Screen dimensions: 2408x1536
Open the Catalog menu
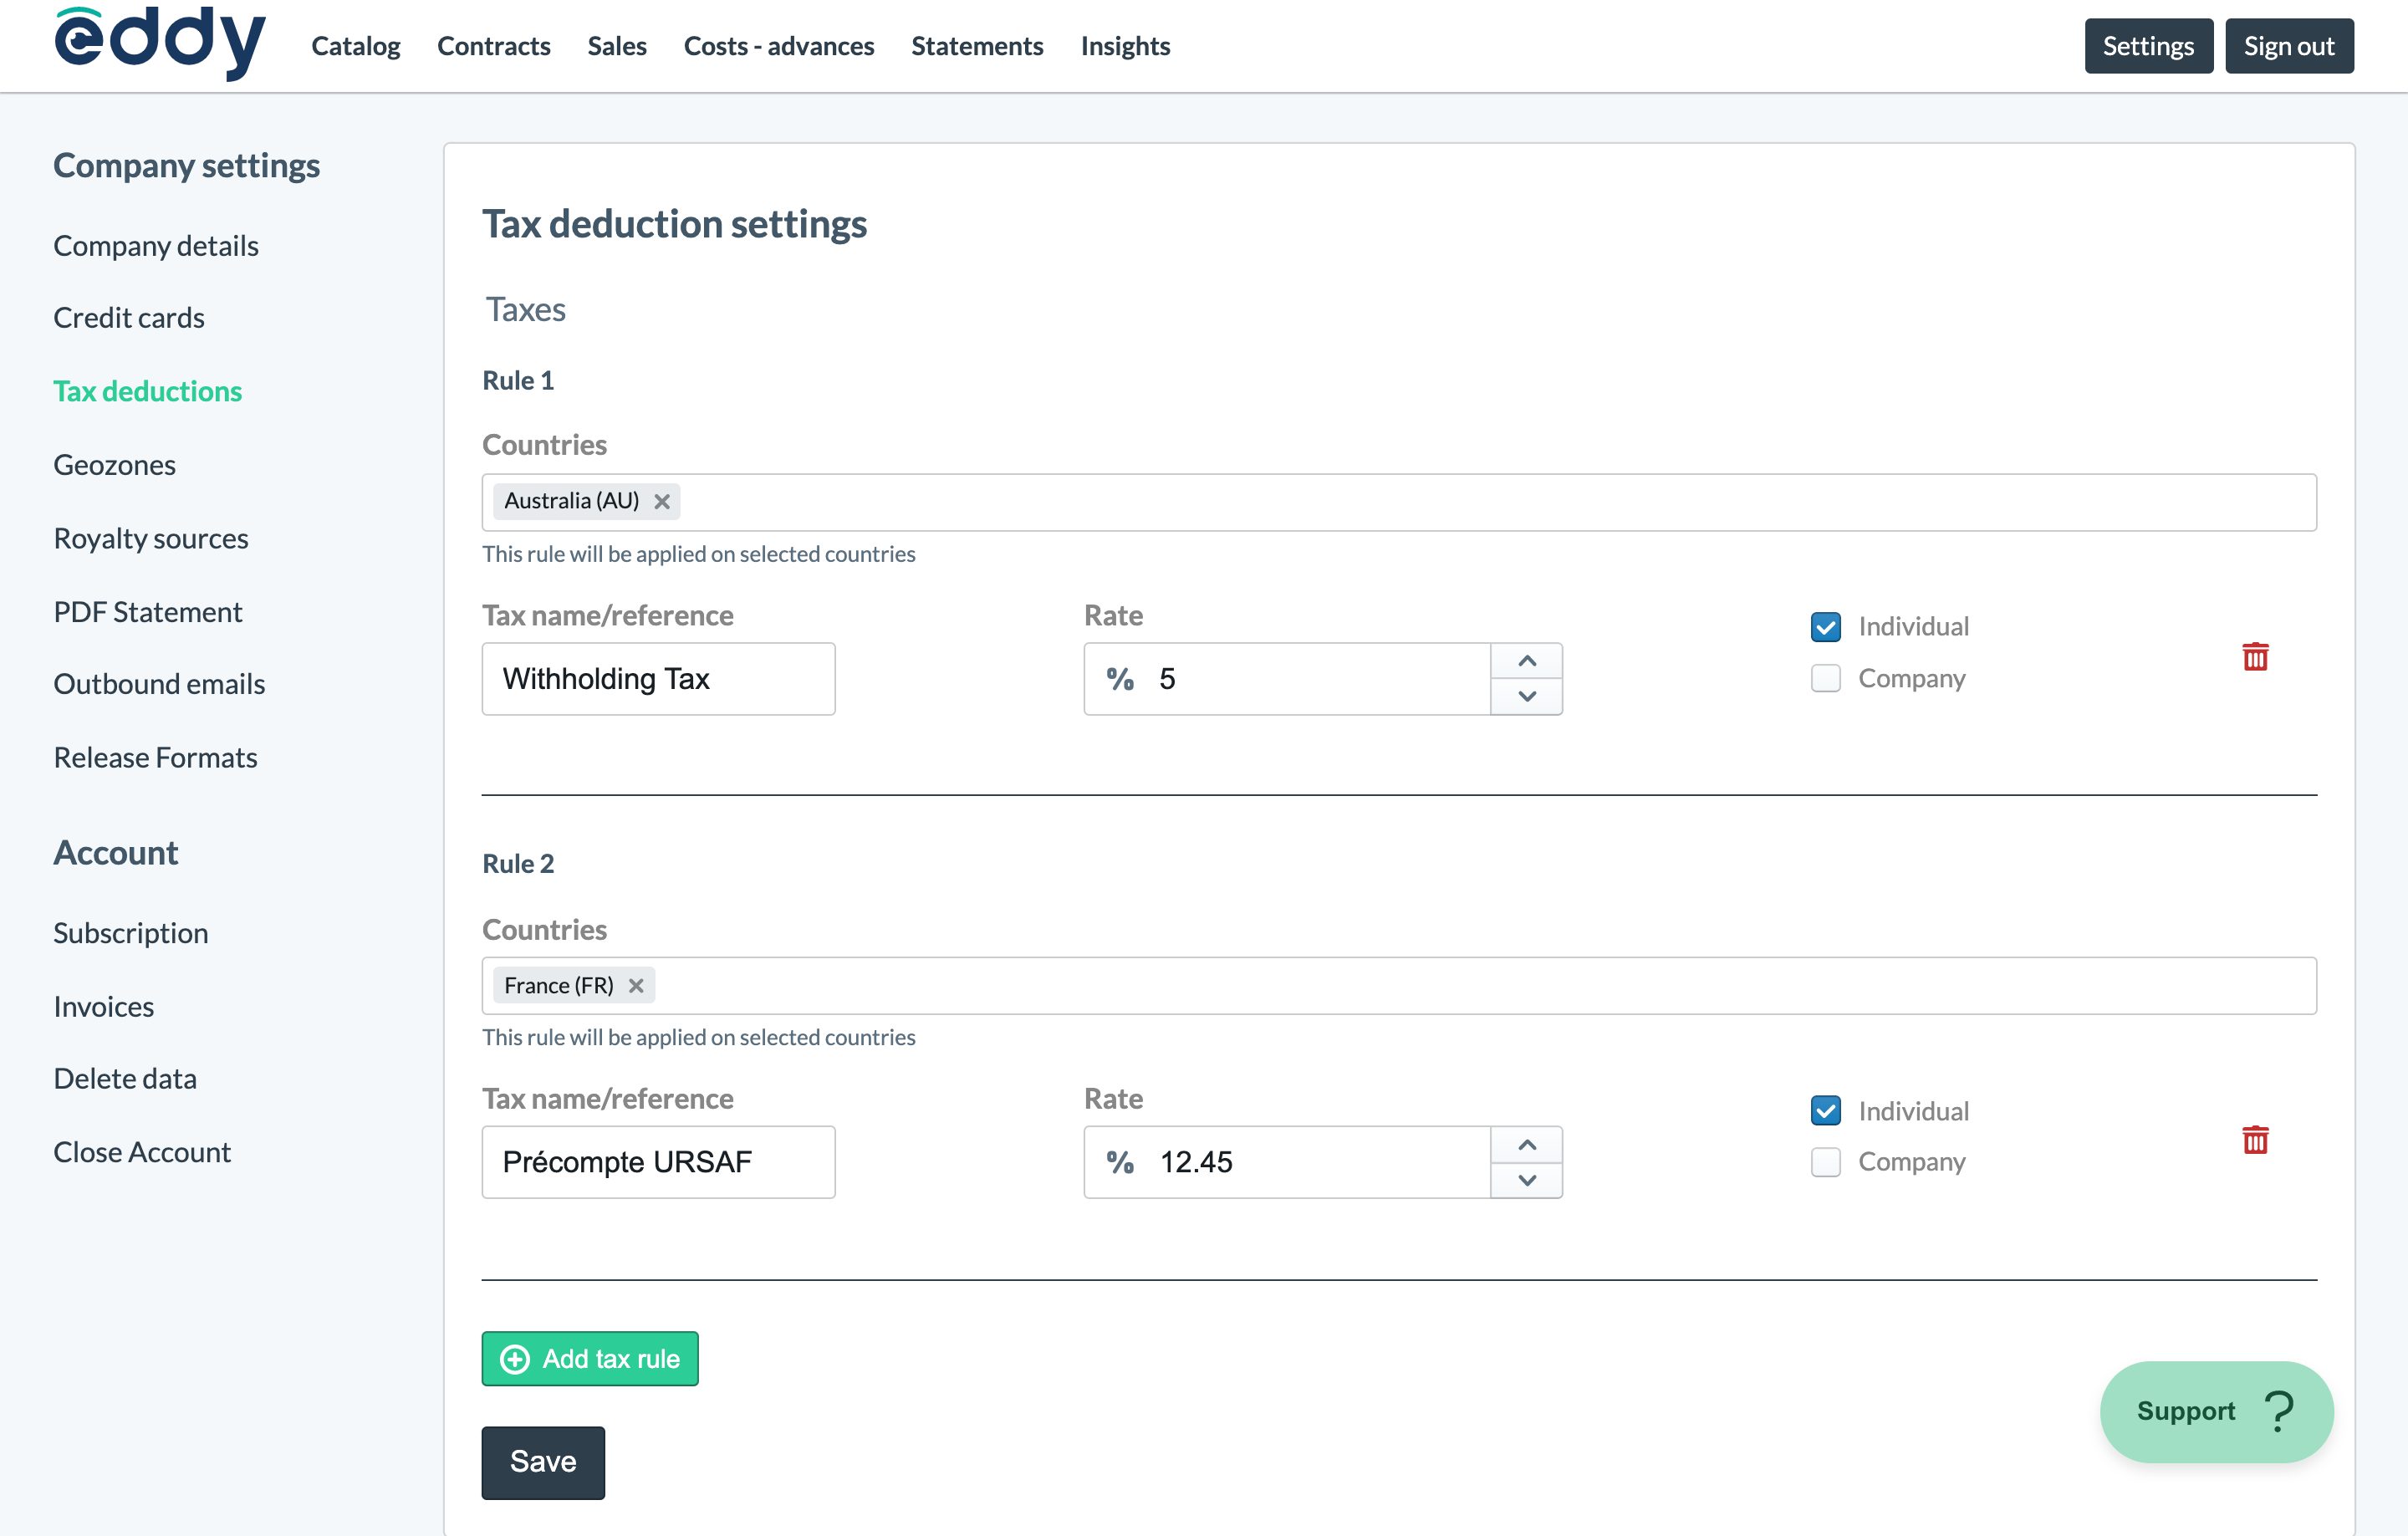[355, 46]
